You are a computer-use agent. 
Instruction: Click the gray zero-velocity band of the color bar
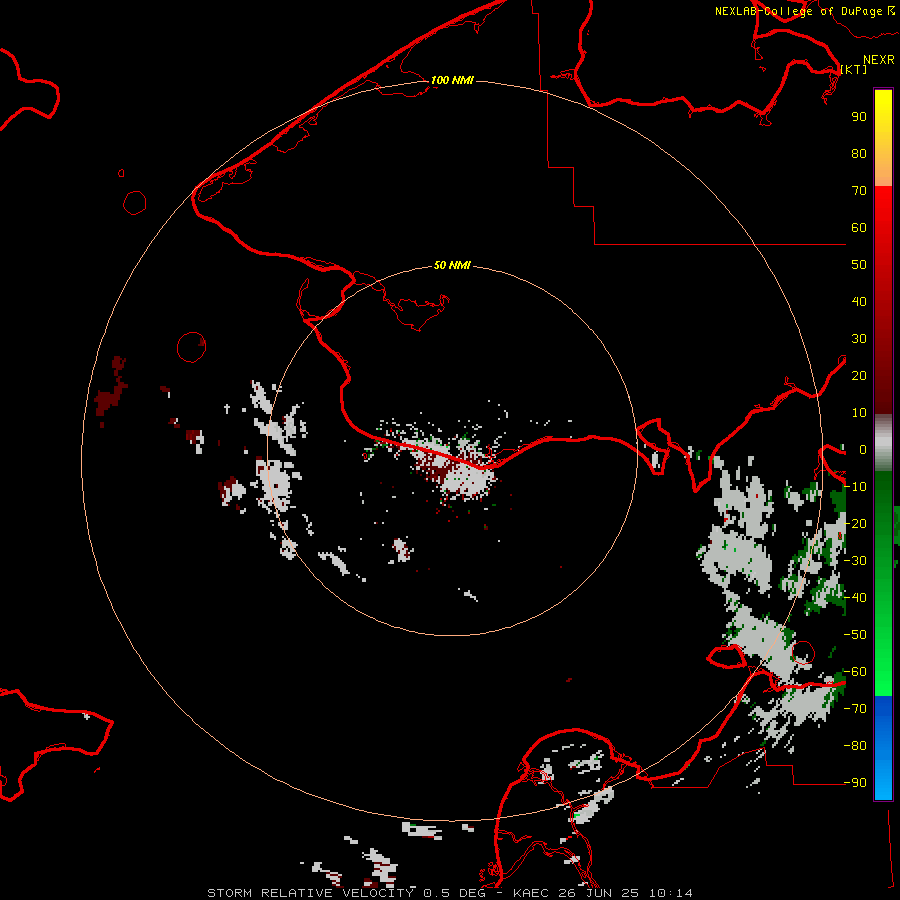pyautogui.click(x=883, y=442)
